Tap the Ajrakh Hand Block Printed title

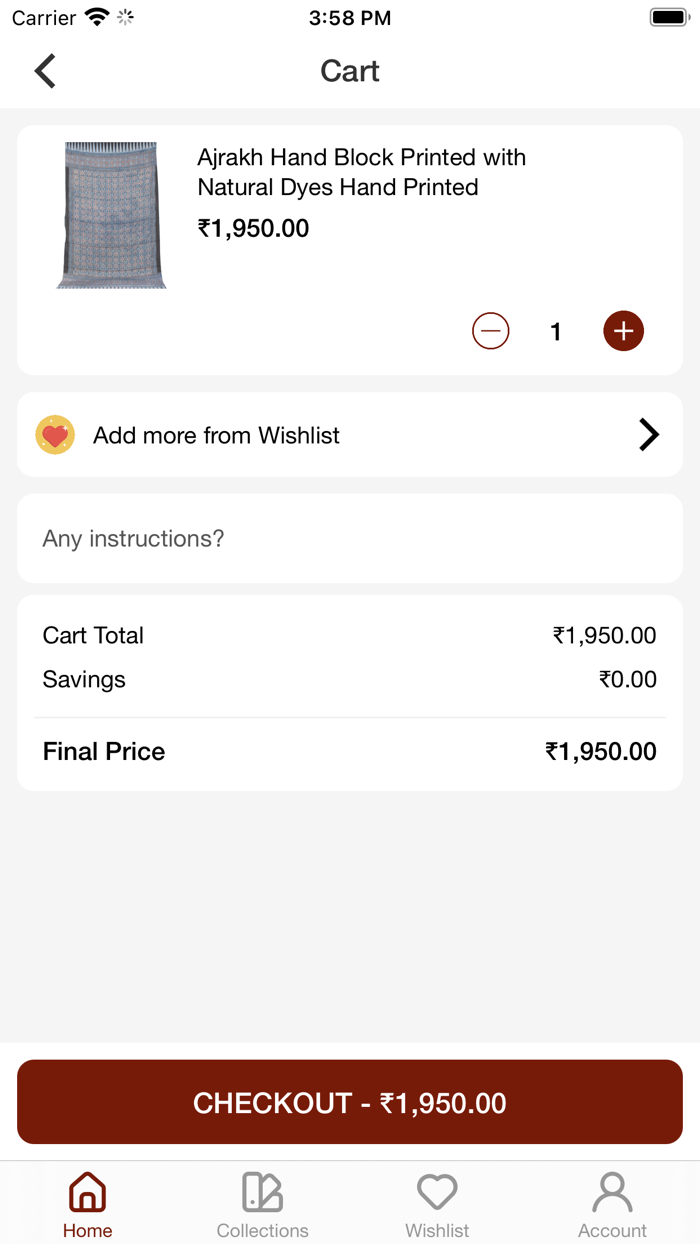(x=361, y=172)
